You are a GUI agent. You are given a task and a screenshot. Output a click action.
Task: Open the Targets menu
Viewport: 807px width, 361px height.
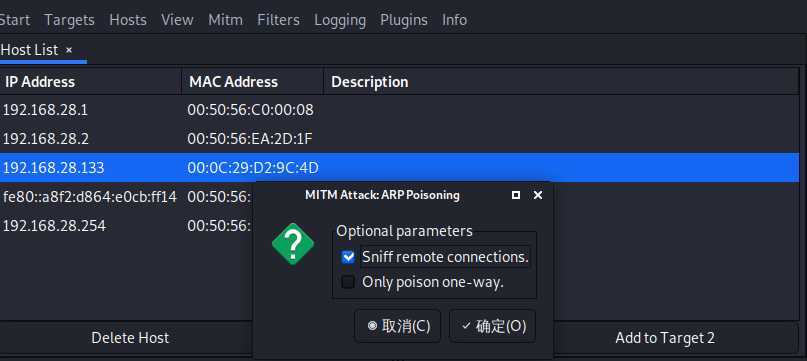coord(69,20)
